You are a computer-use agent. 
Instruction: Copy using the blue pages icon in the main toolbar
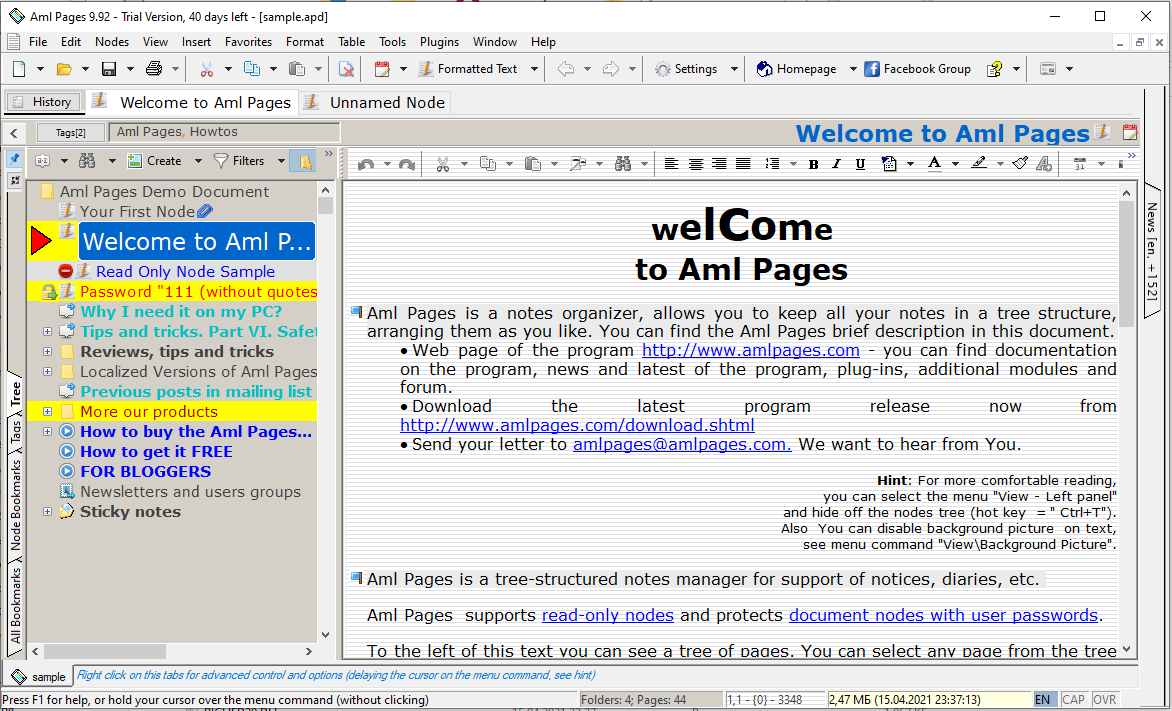pyautogui.click(x=252, y=69)
